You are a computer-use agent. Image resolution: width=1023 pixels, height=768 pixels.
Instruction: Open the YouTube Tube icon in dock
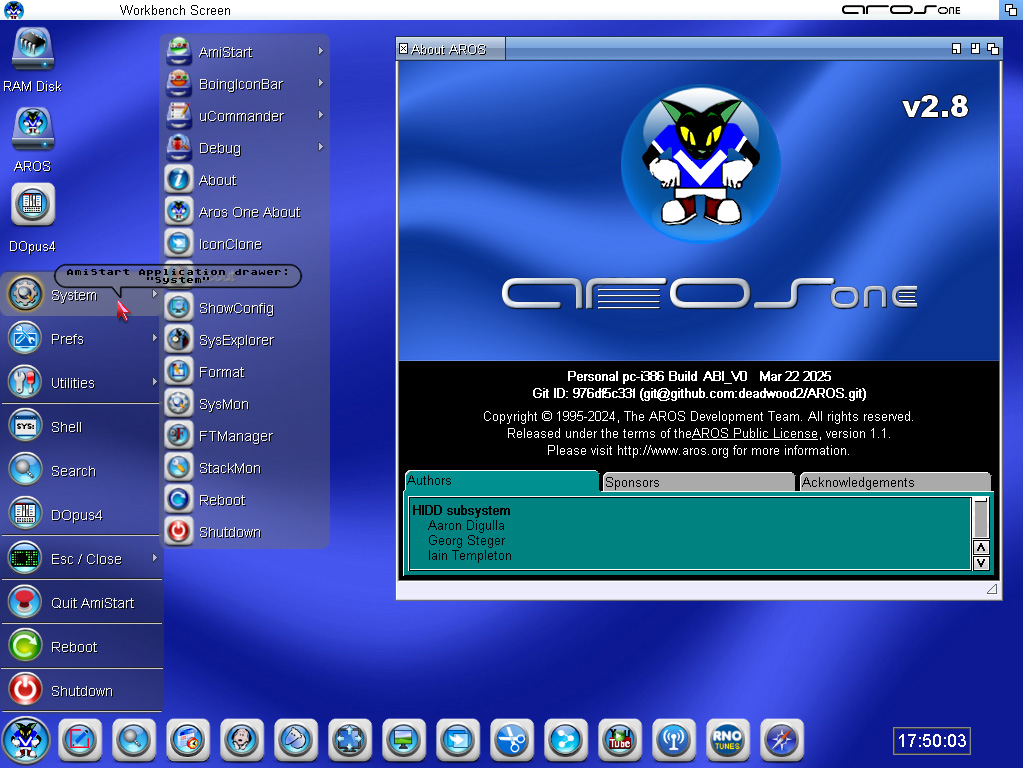pos(619,740)
